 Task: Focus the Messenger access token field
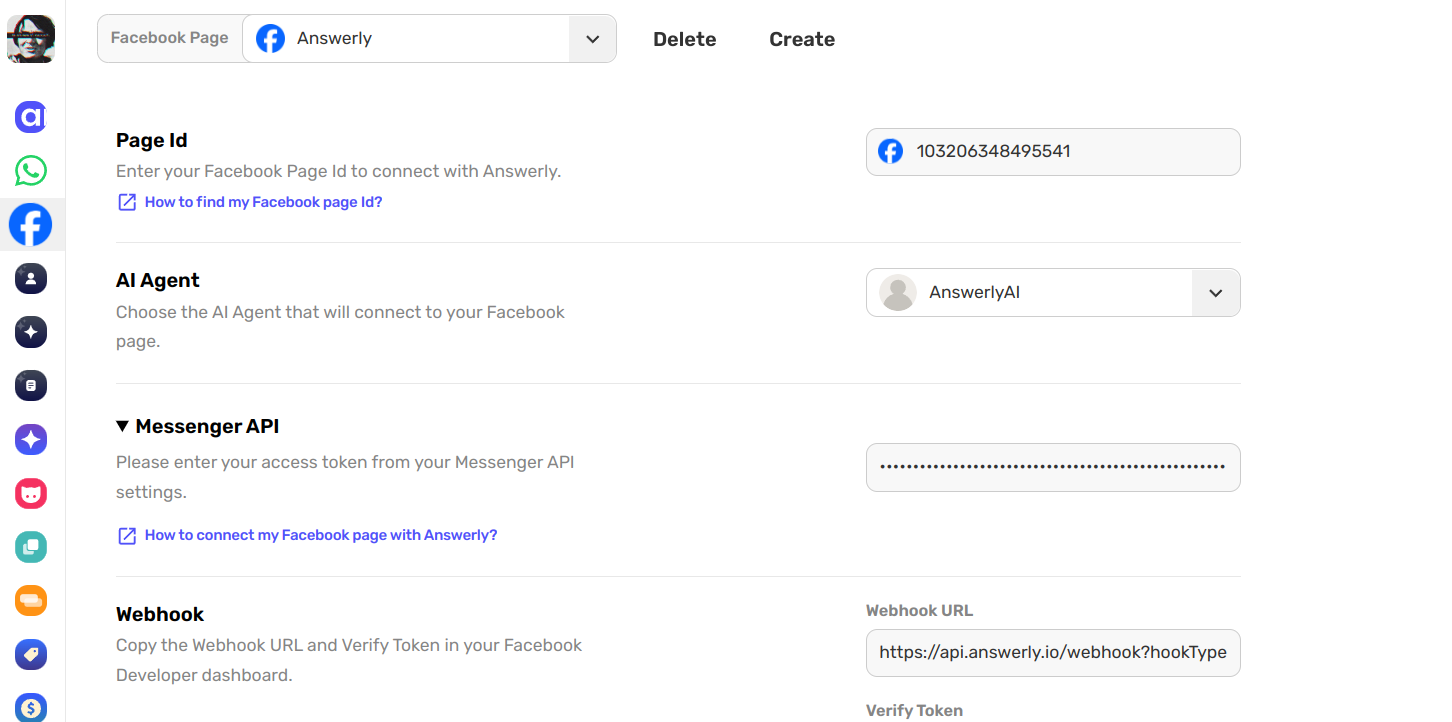tap(1053, 467)
